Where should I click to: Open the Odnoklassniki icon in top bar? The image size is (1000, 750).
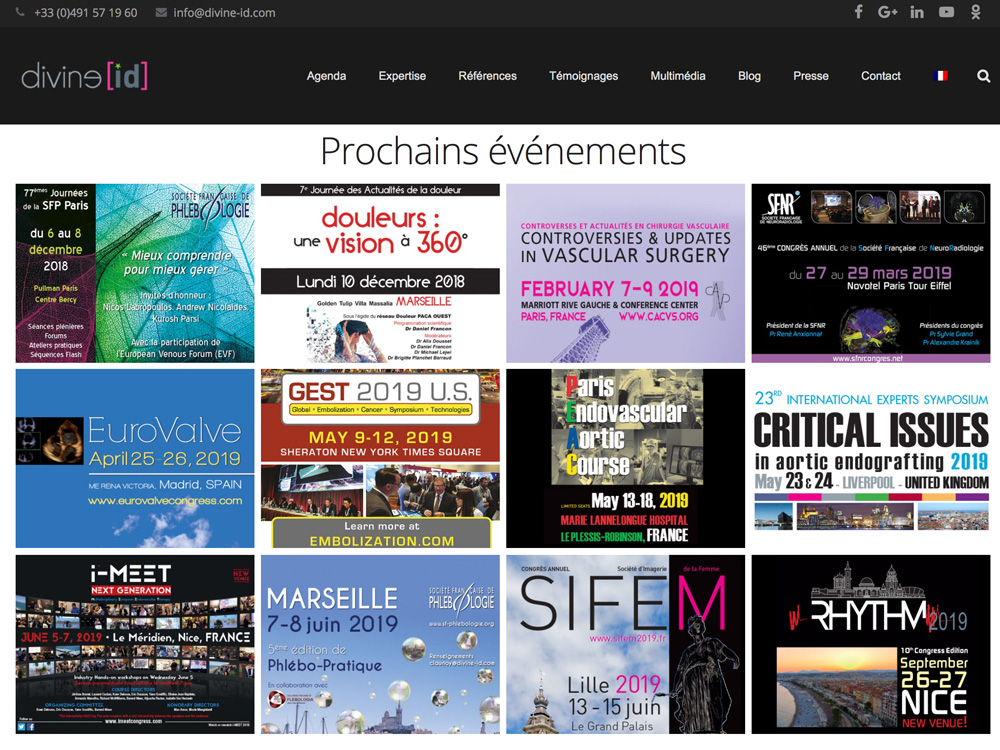pyautogui.click(x=975, y=12)
